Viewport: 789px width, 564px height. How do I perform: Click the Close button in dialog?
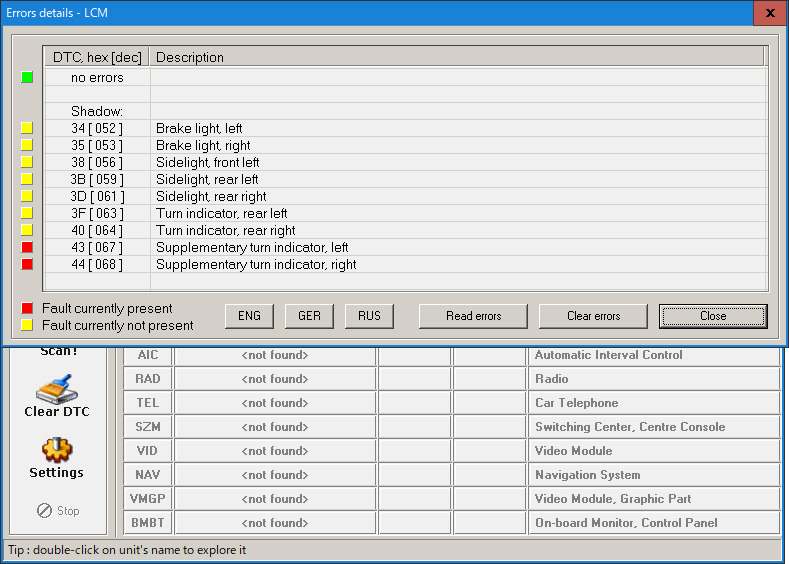pos(713,316)
